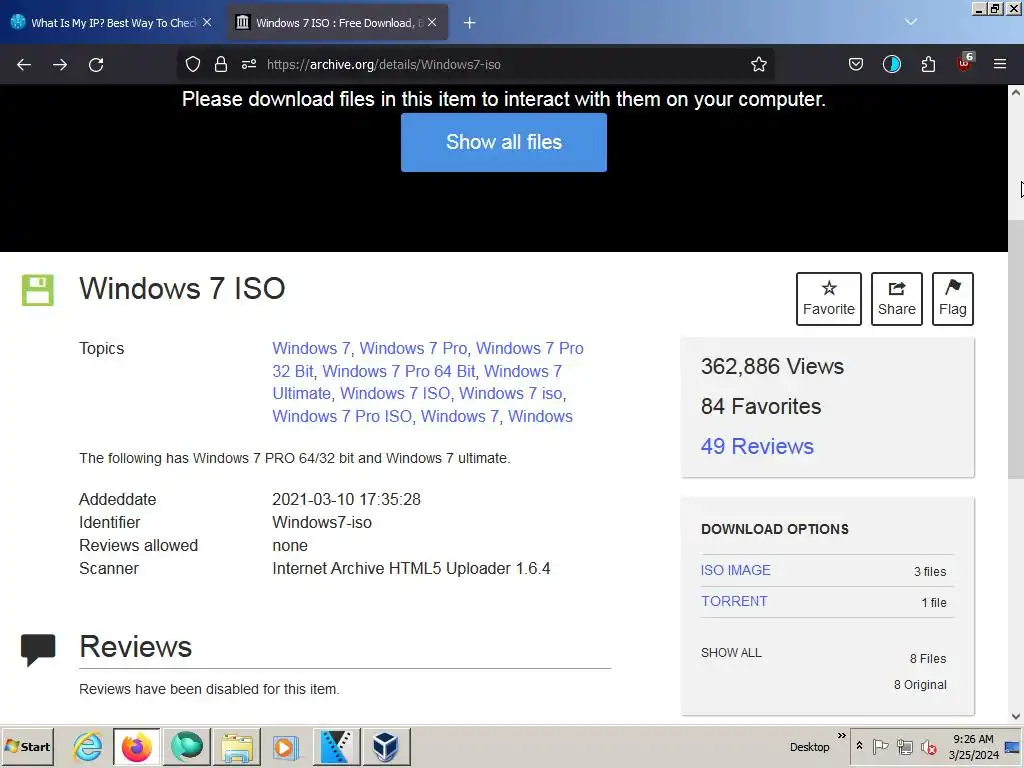1024x768 pixels.
Task: Click the green floppy disk software icon
Action: tap(38, 290)
